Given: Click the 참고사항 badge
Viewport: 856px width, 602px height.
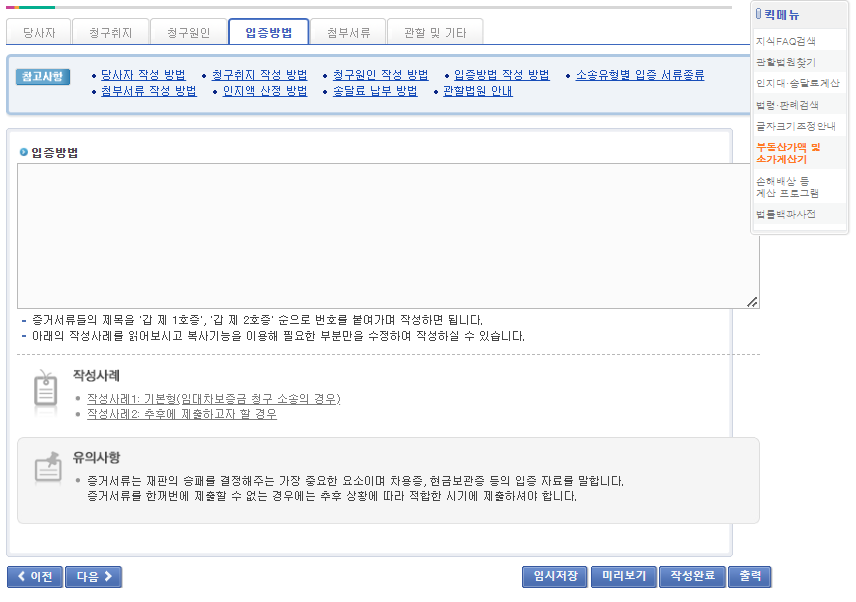Looking at the screenshot, I should pos(42,74).
